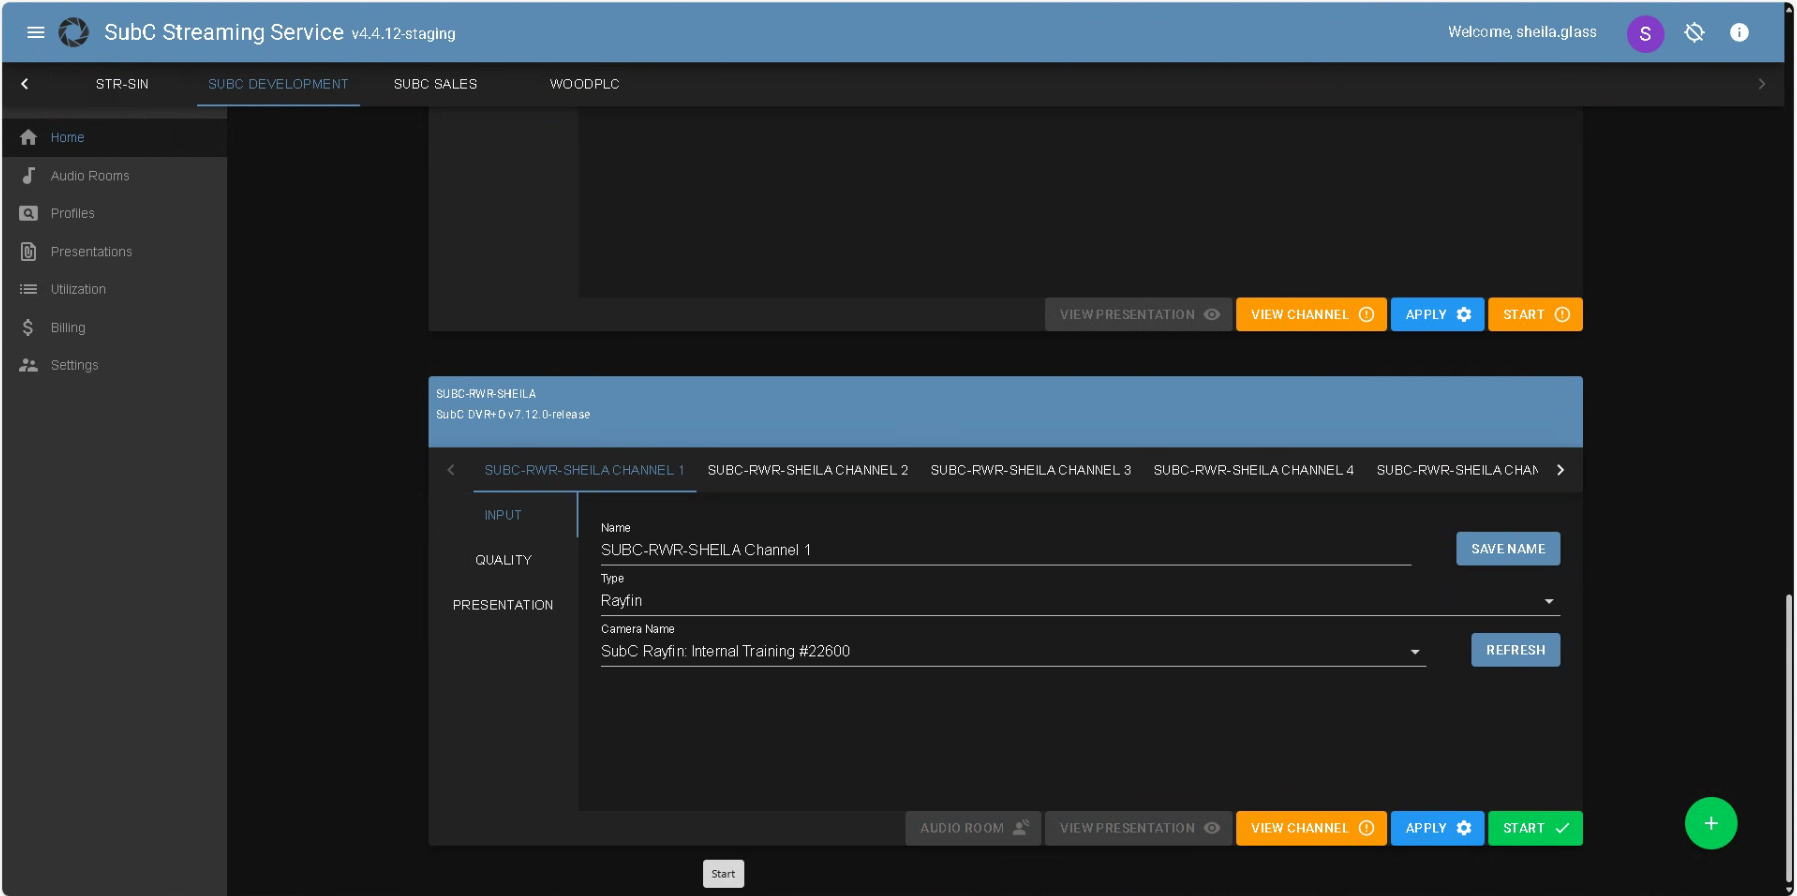Switch to SUBC SALES tab

pyautogui.click(x=435, y=84)
